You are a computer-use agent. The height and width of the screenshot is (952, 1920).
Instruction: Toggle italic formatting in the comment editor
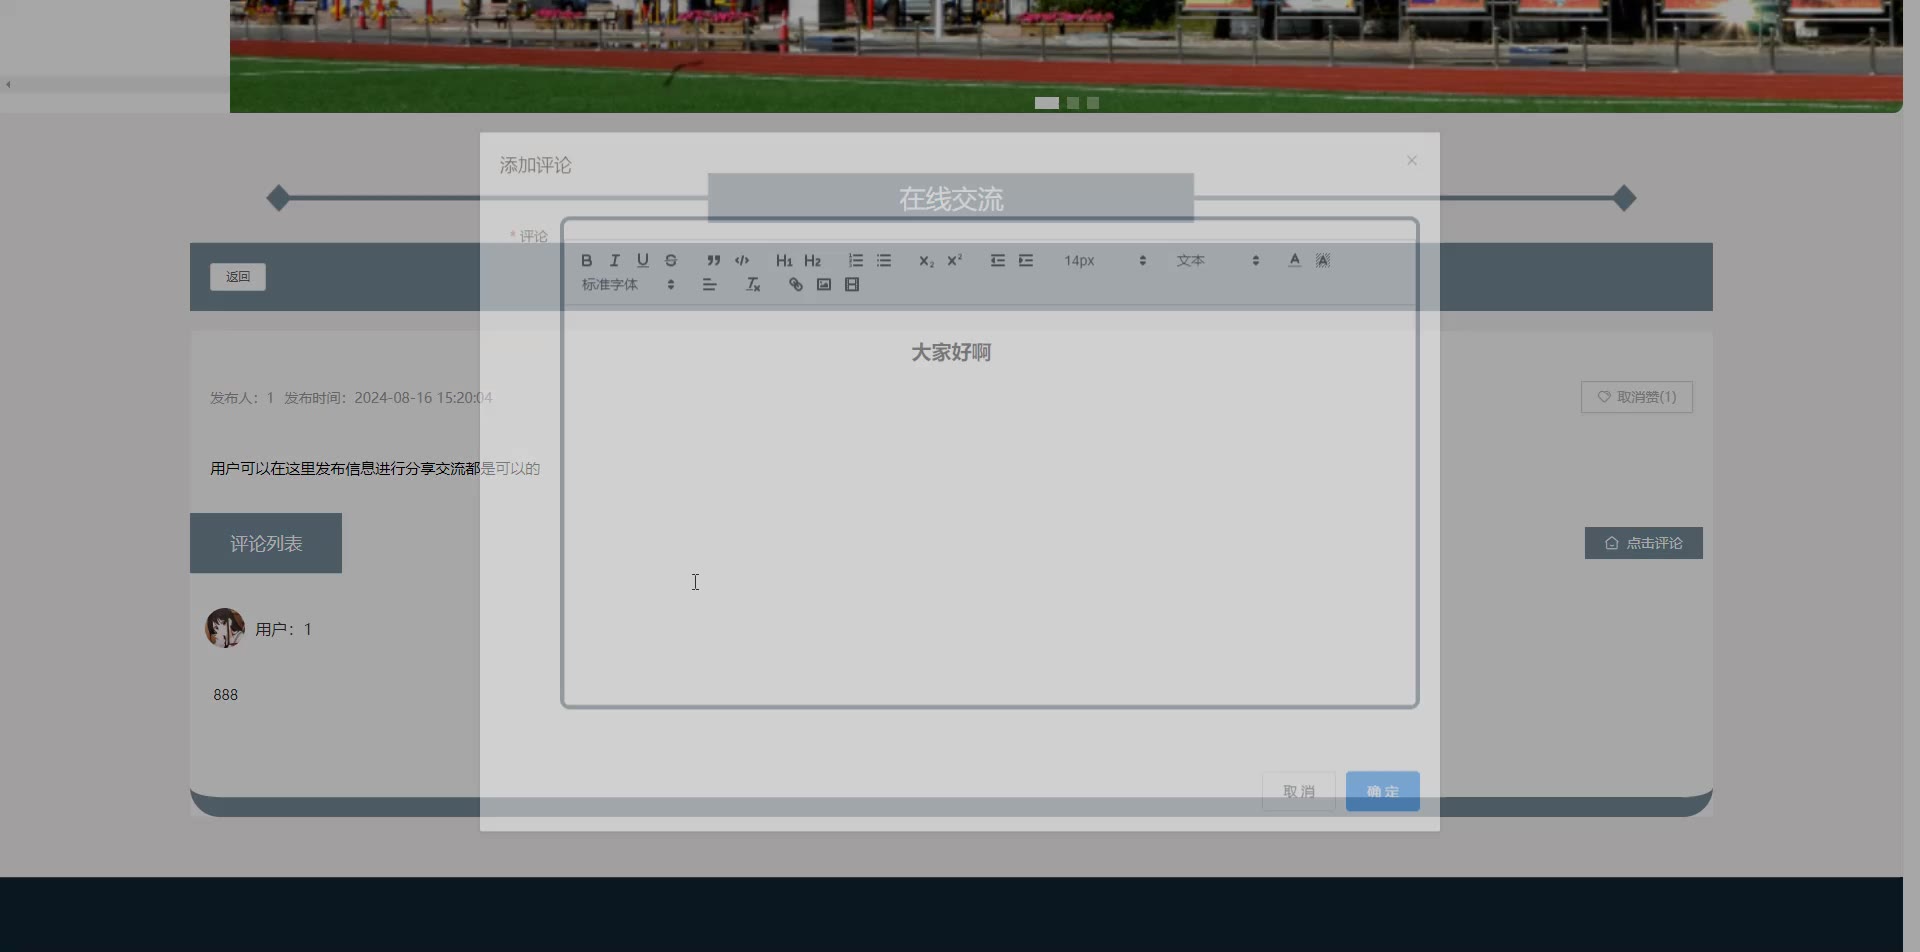tap(615, 260)
